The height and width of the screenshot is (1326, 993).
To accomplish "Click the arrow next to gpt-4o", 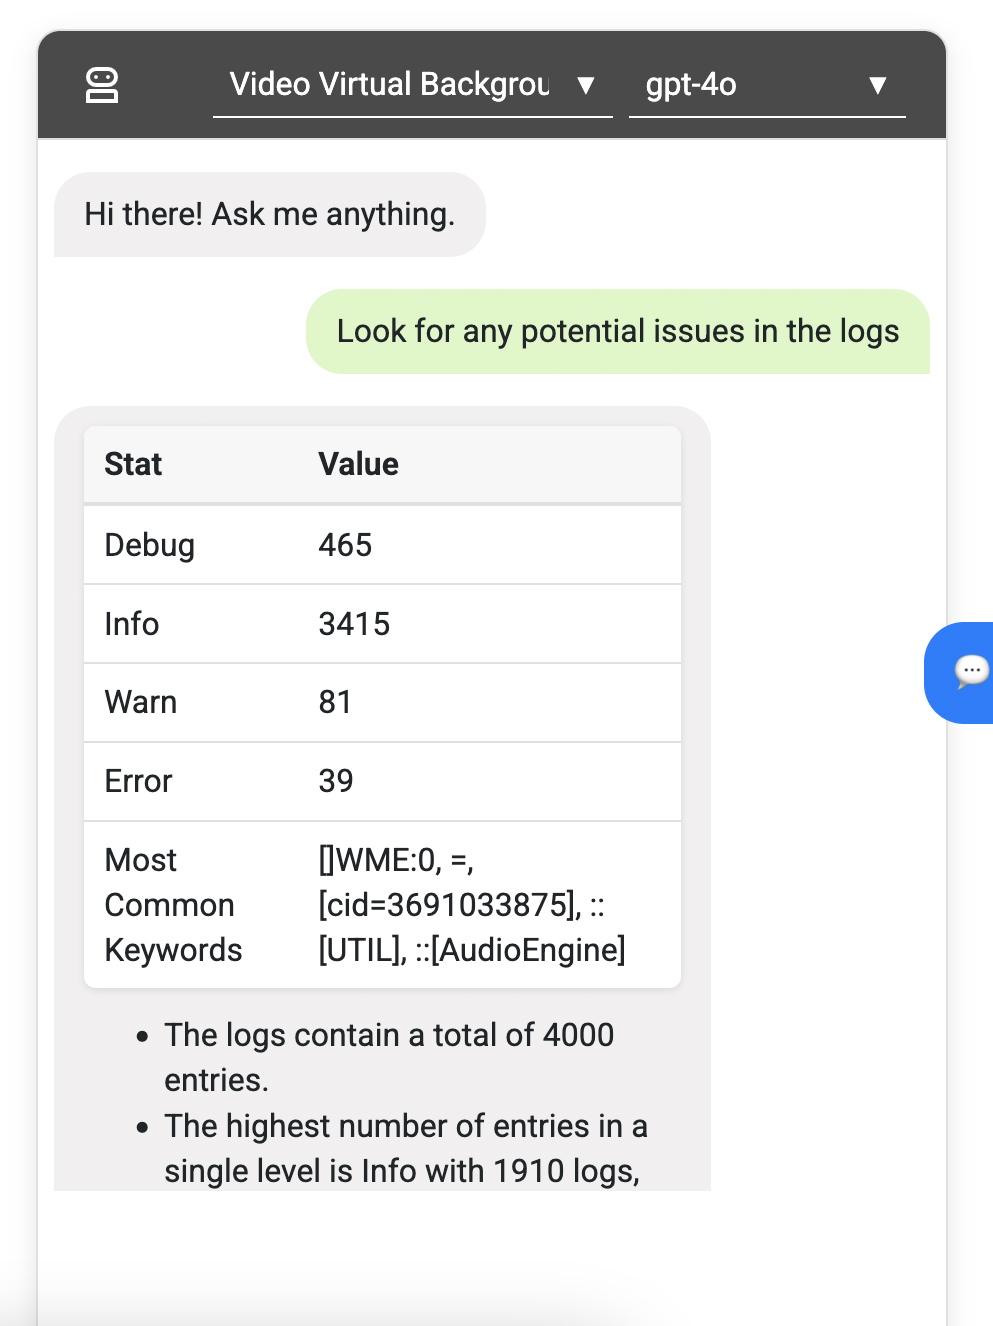I will [878, 86].
